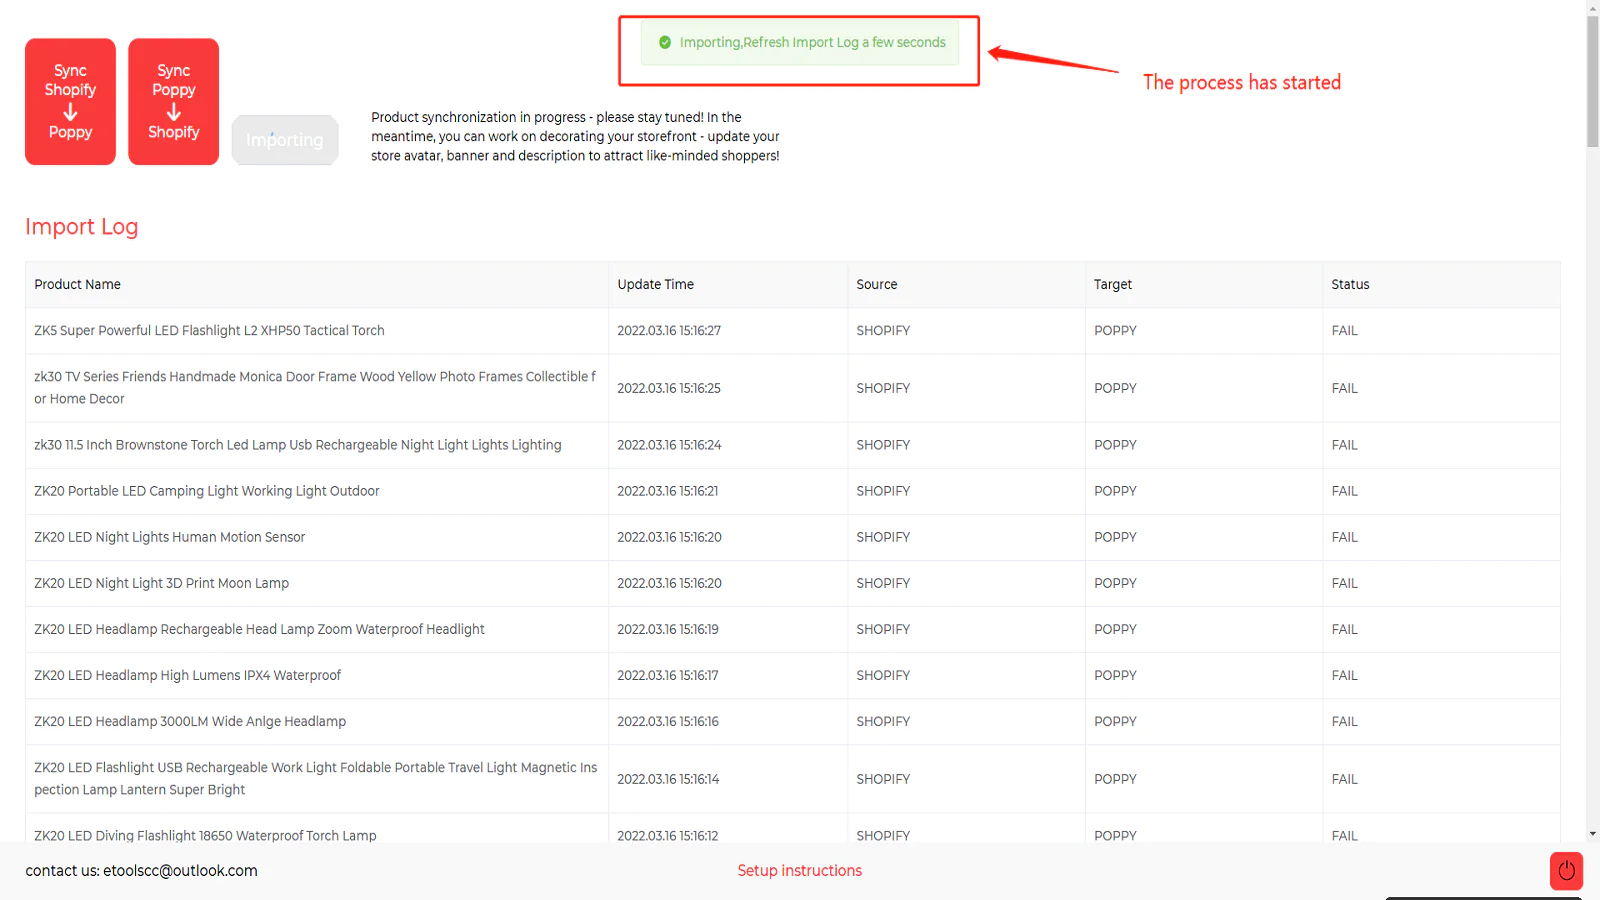Click the disabled Importing button
The width and height of the screenshot is (1600, 900).
tap(285, 140)
